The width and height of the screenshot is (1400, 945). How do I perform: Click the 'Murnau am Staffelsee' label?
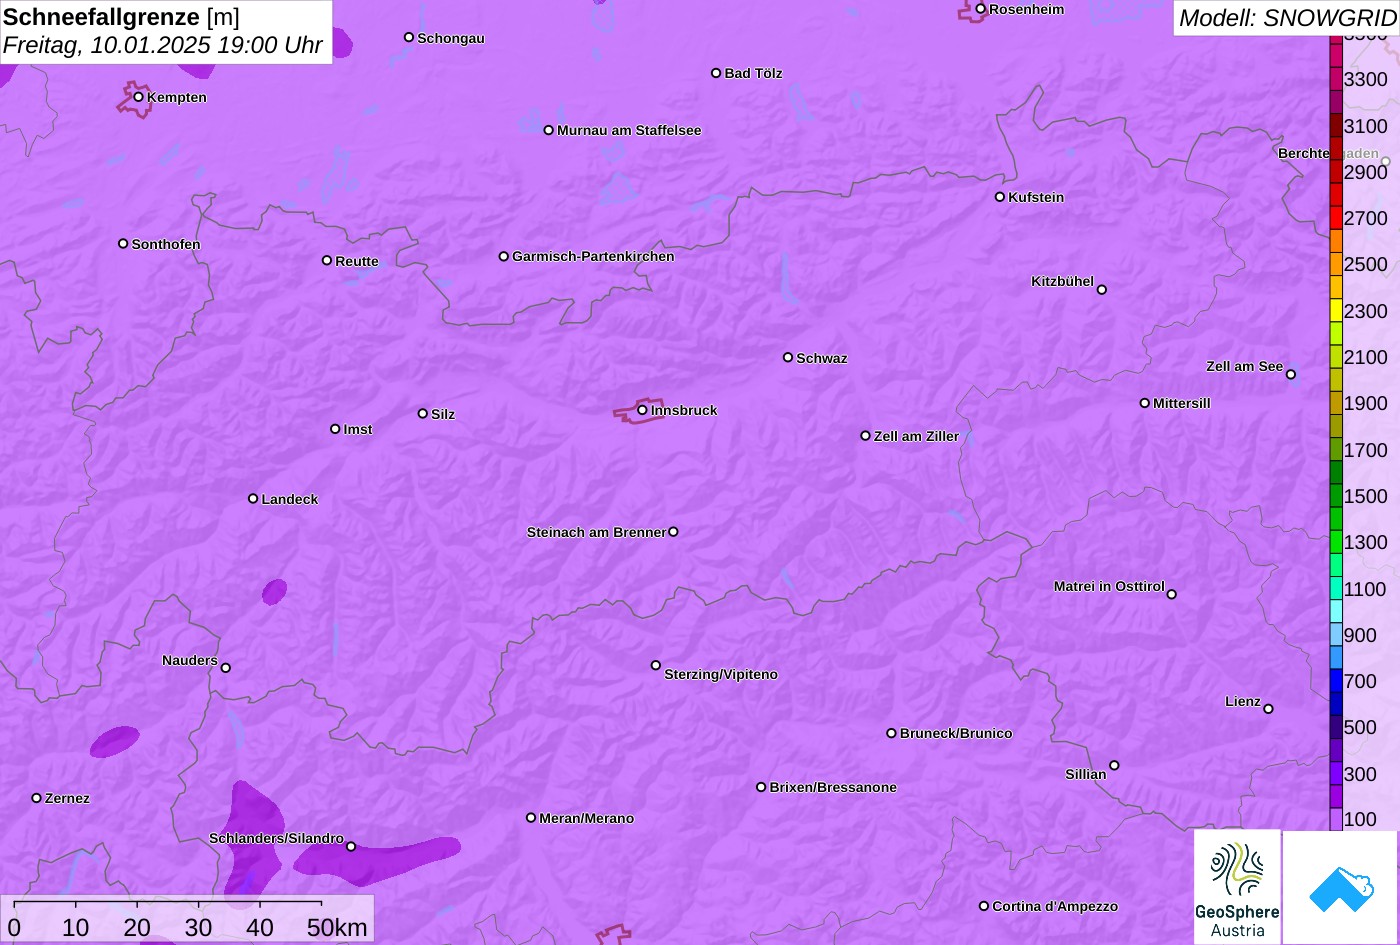[x=629, y=130]
